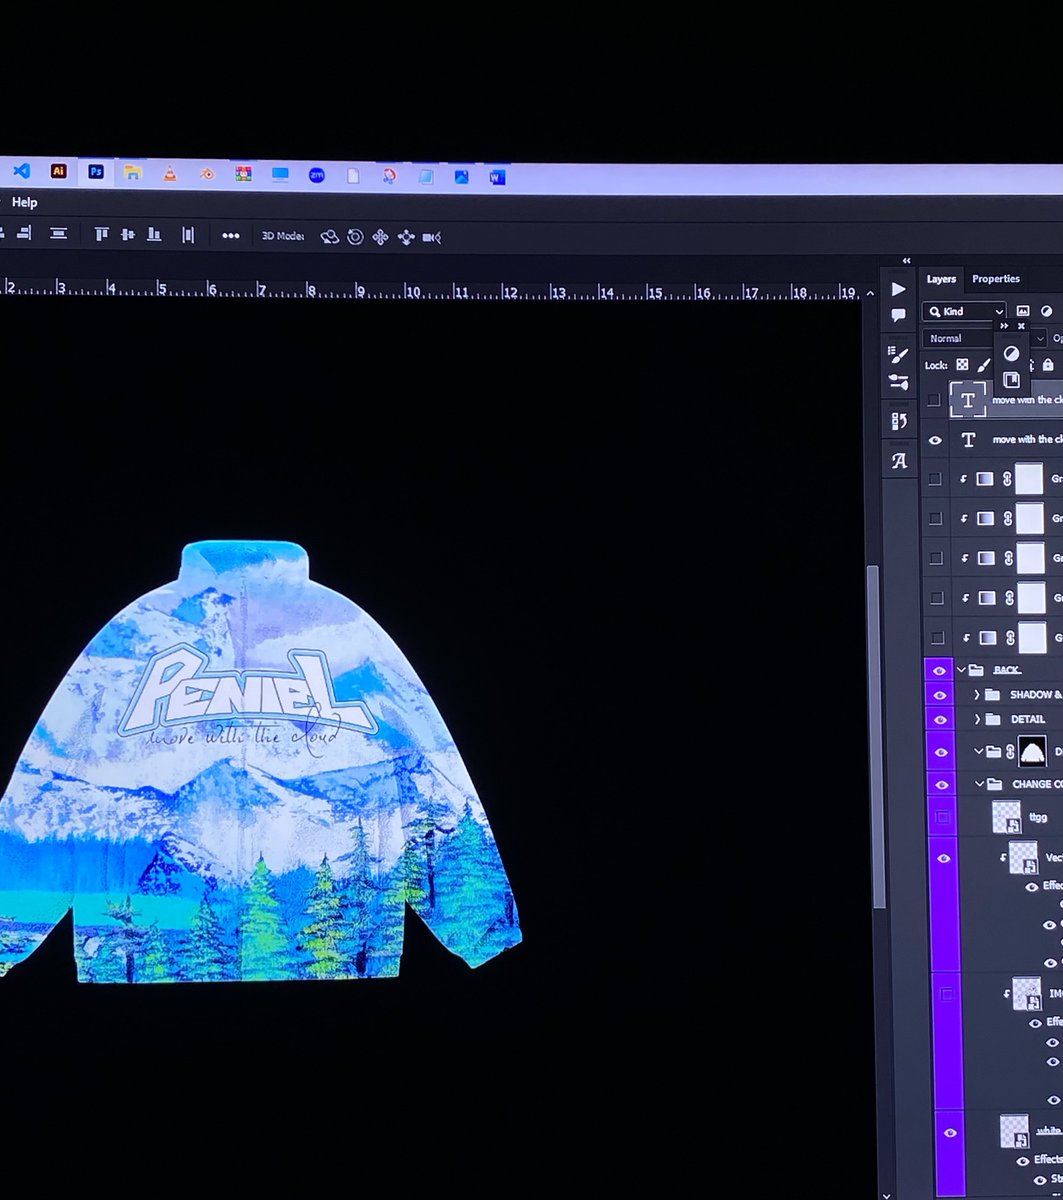Expand the DETAIL group

976,719
